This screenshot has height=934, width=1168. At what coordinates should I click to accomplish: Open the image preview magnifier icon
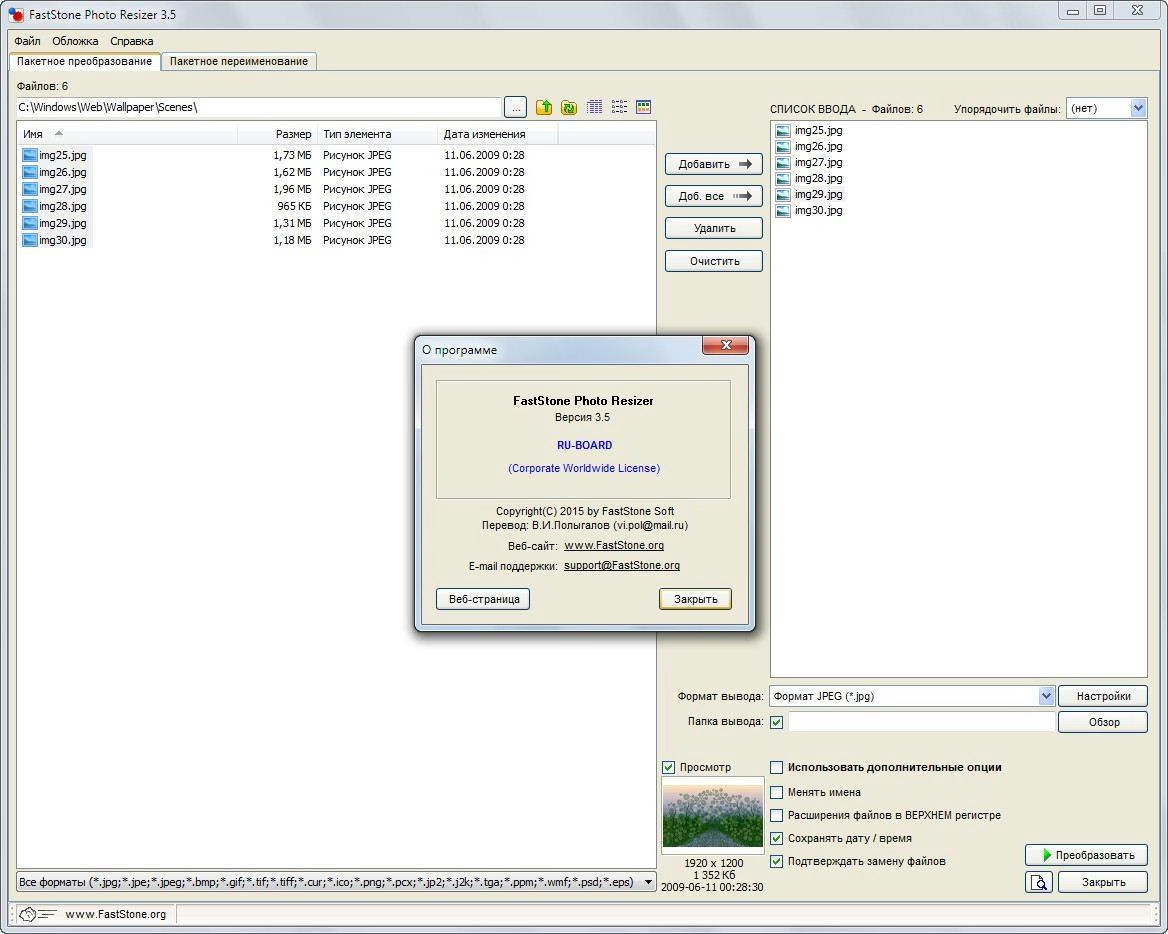[1038, 882]
